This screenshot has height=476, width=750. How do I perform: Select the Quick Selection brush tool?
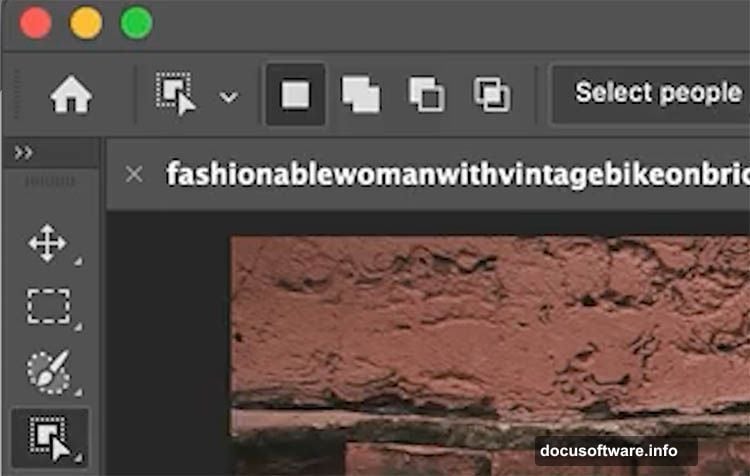(47, 372)
